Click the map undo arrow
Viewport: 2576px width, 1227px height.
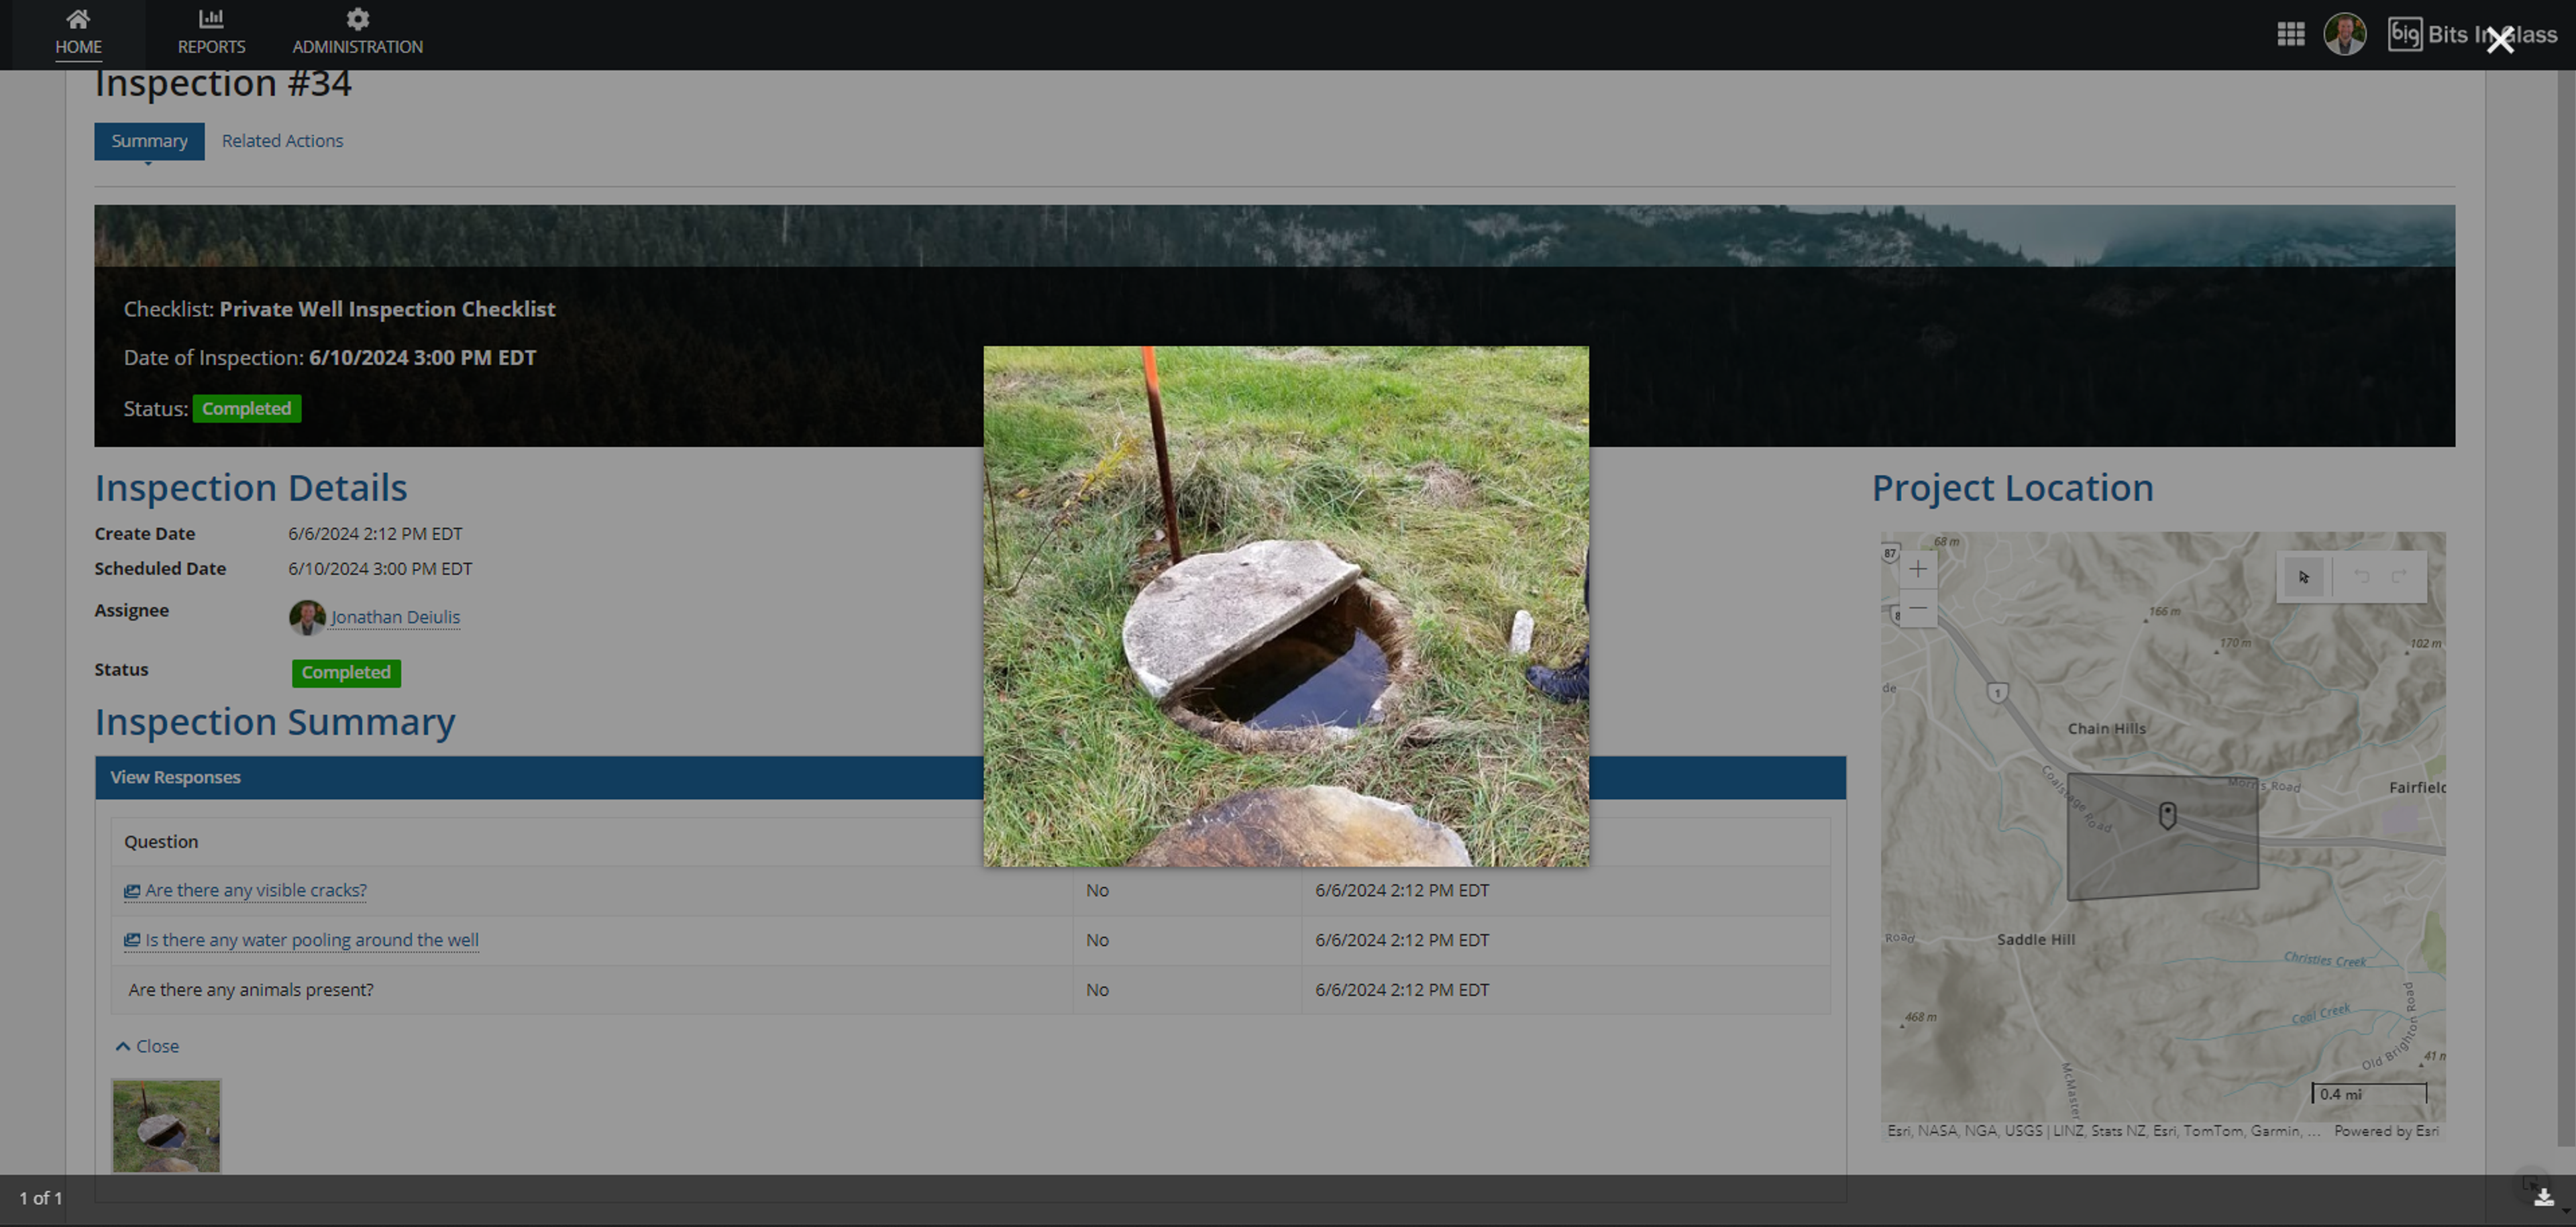pos(2361,577)
